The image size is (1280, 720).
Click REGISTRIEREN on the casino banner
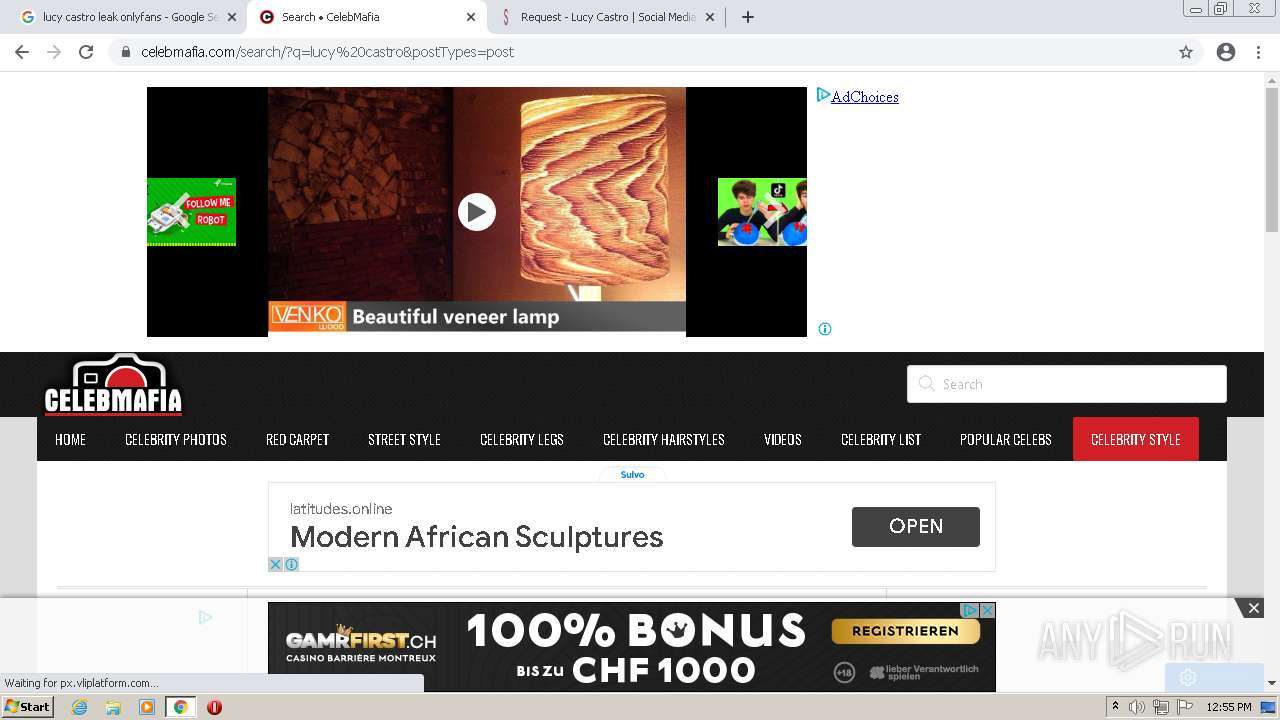coord(905,631)
